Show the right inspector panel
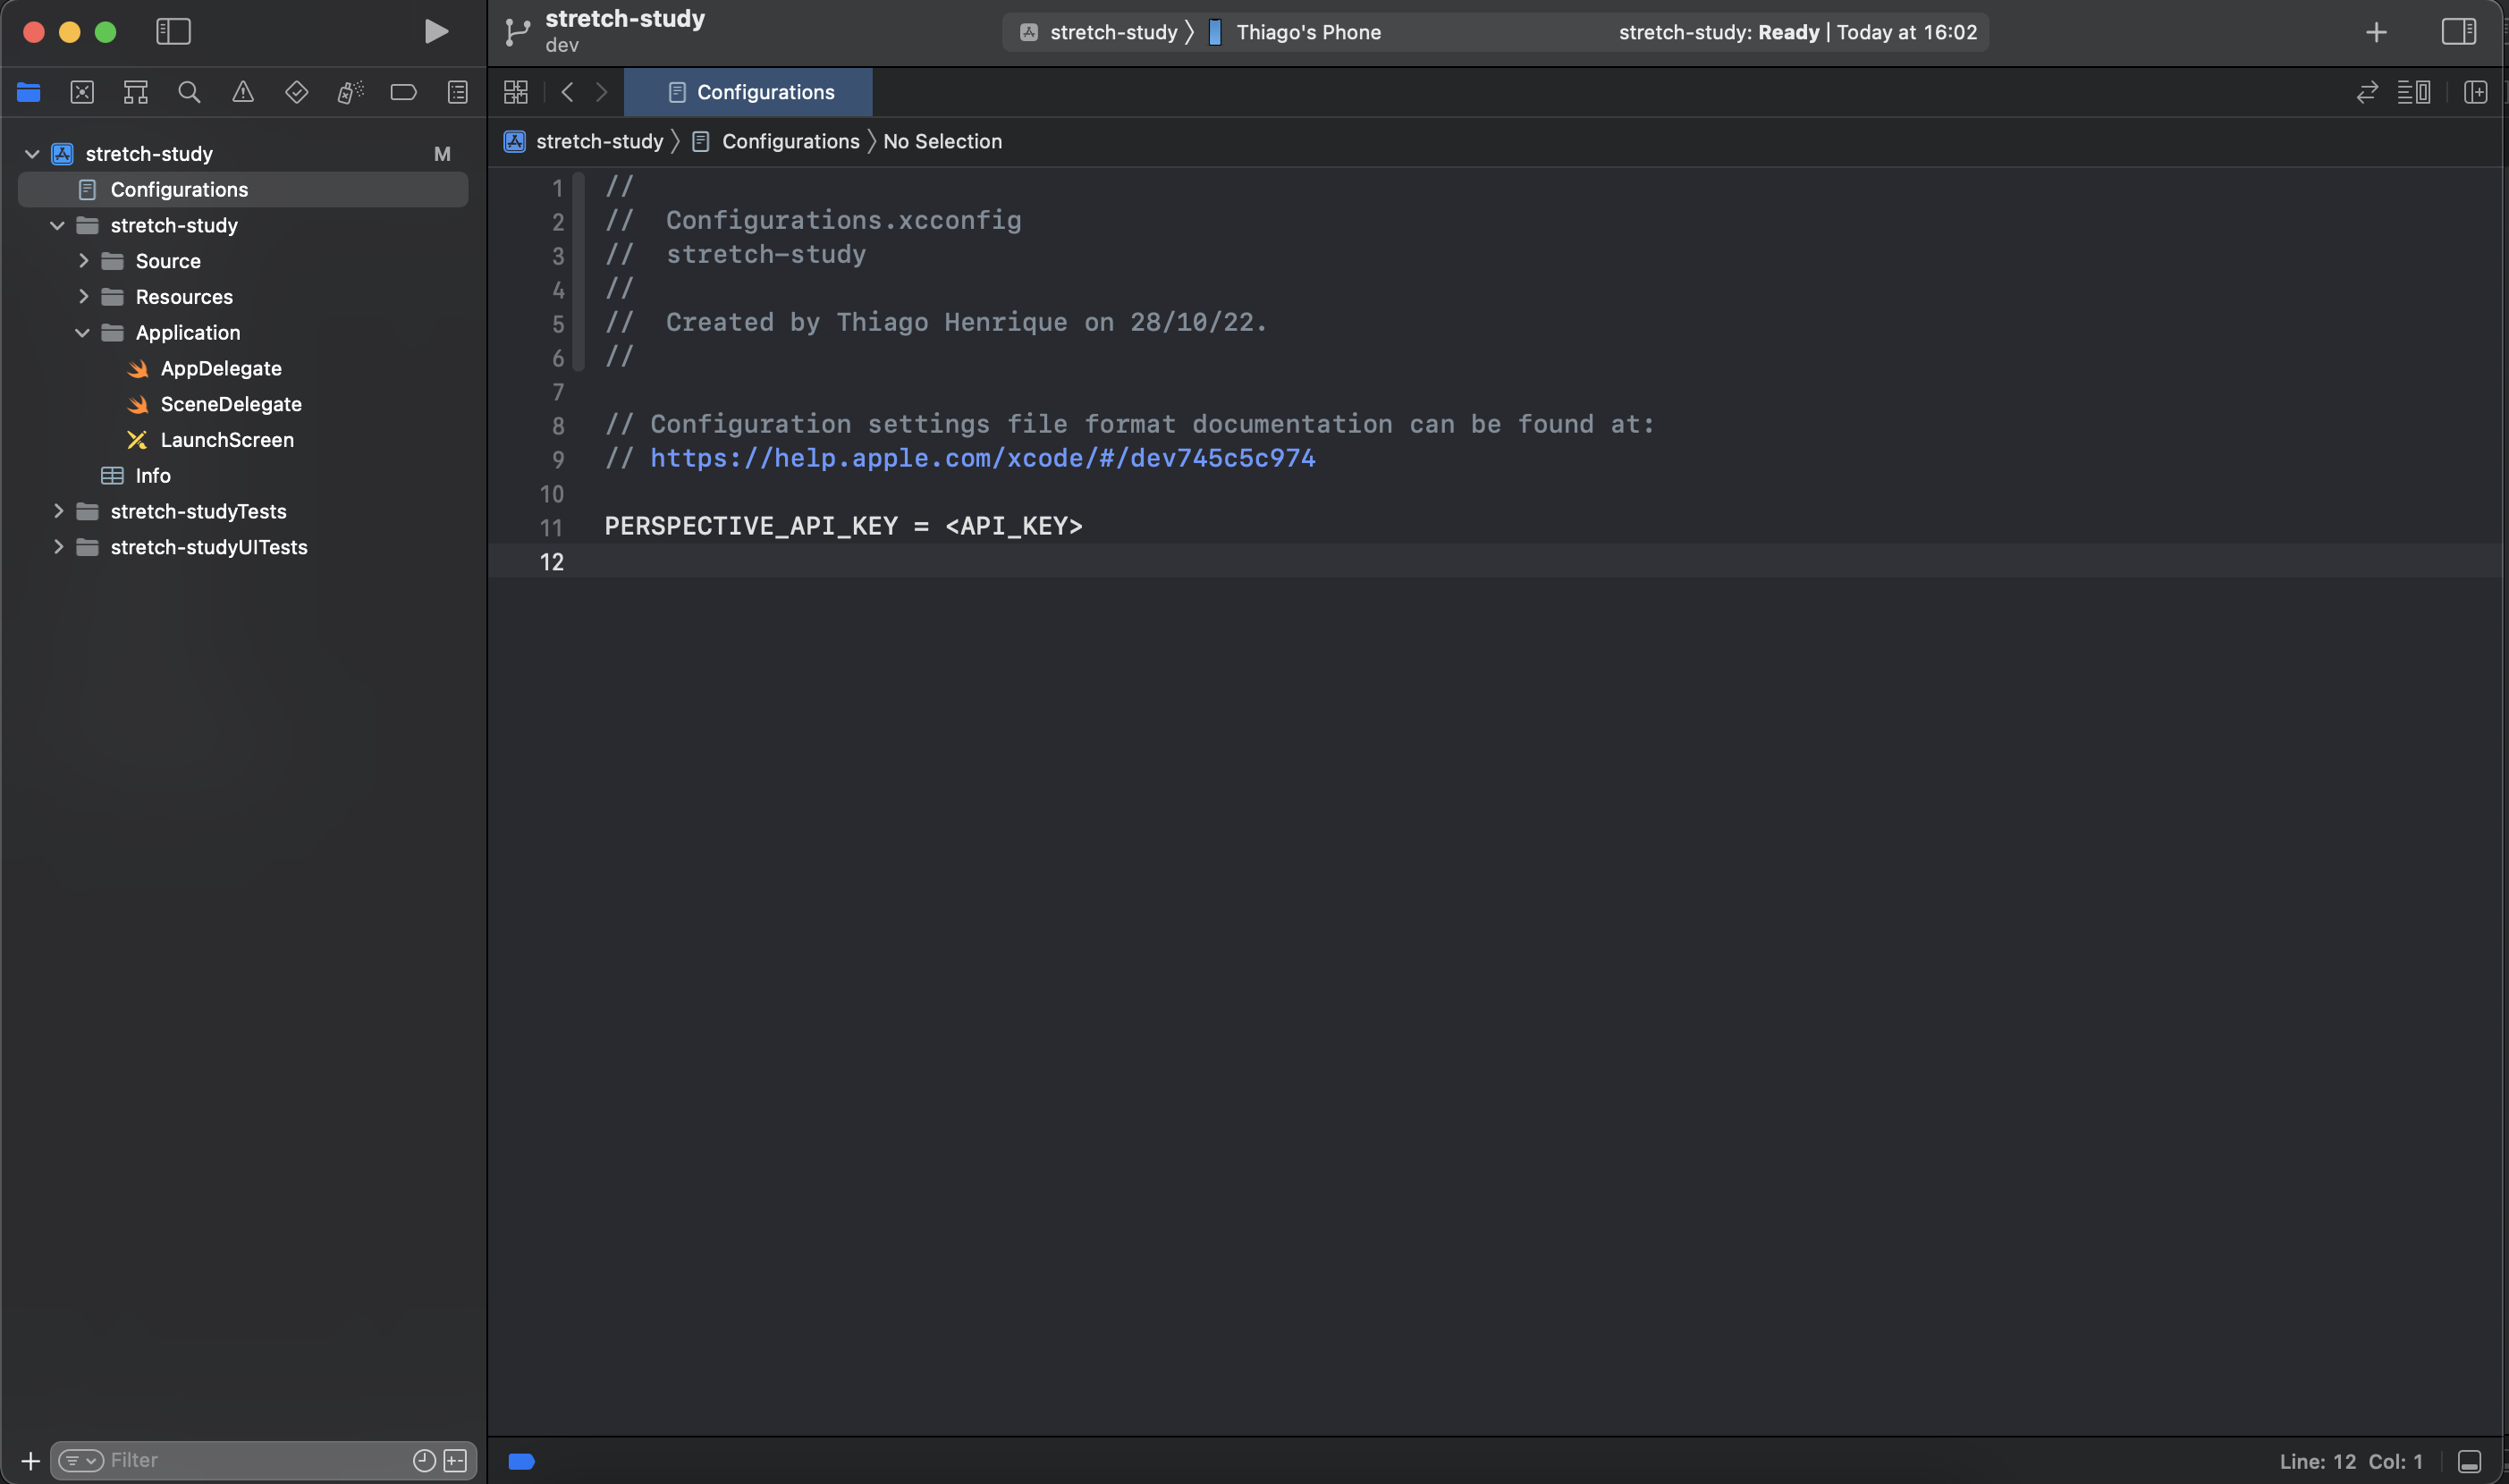The image size is (2509, 1484). tap(2458, 31)
